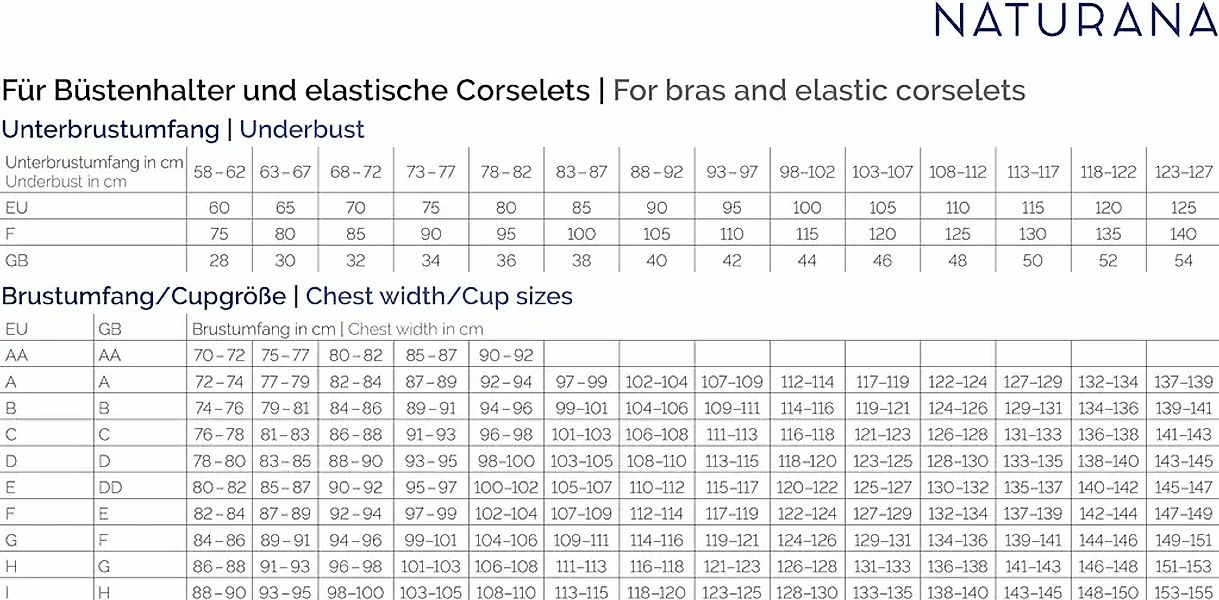1219x600 pixels.
Task: Click the 90–92 cell in the AA cup row
Action: [x=507, y=355]
